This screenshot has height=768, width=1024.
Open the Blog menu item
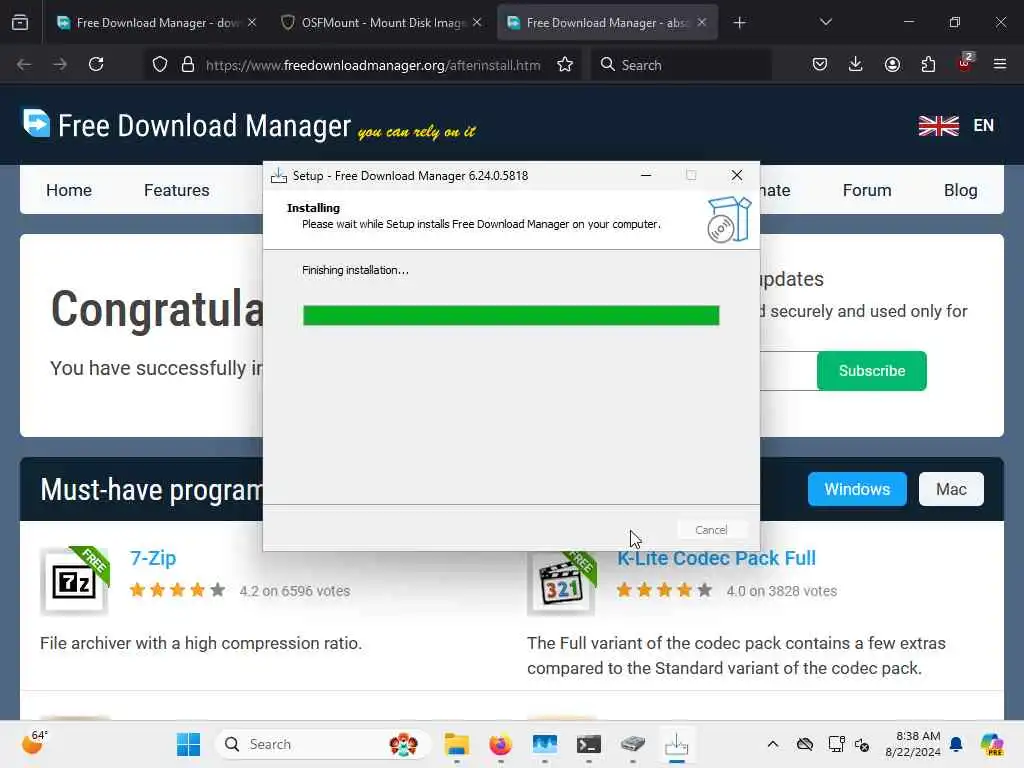click(x=960, y=190)
